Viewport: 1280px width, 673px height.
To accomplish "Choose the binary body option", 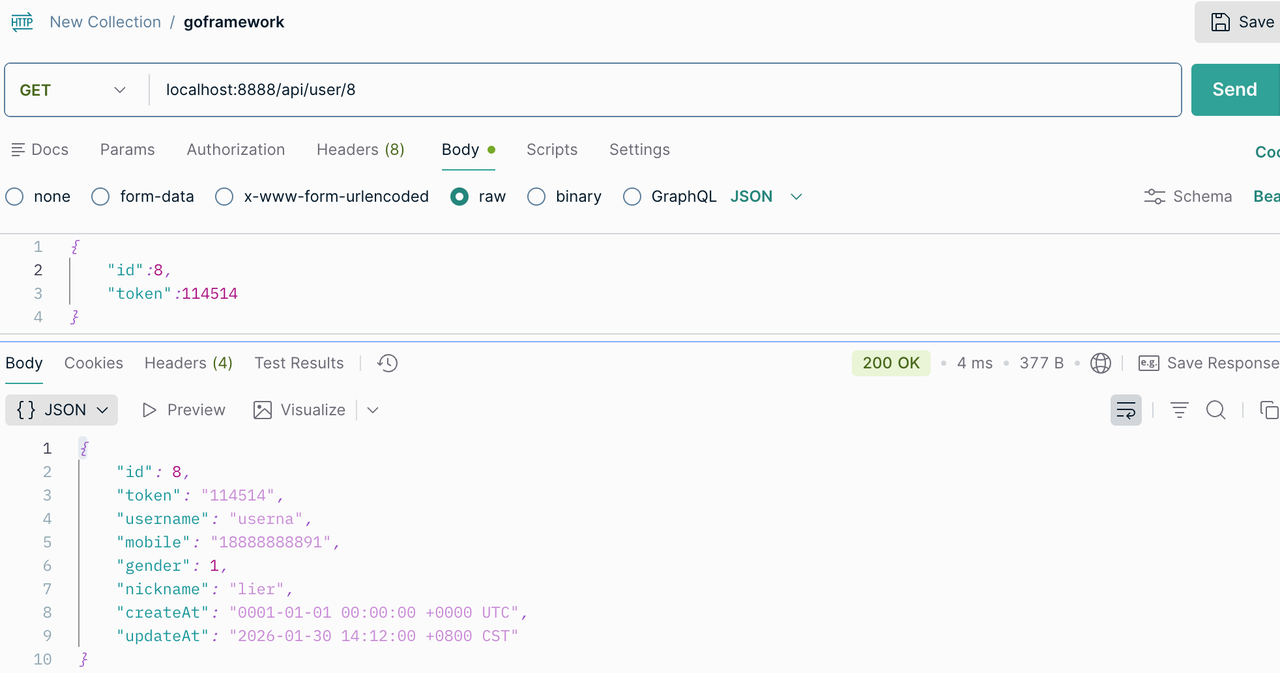I will coord(565,197).
